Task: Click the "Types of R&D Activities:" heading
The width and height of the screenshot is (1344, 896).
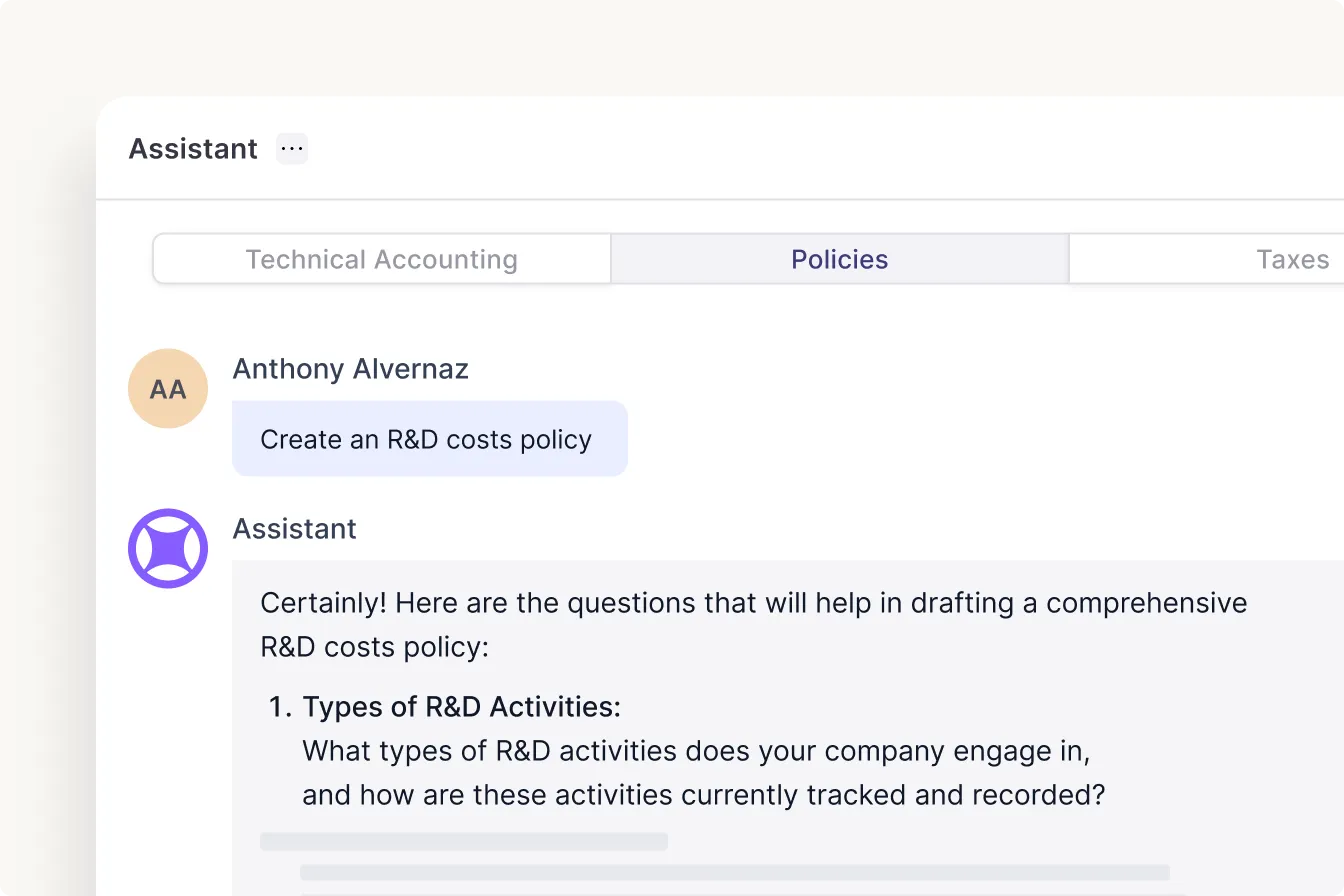Action: point(461,707)
